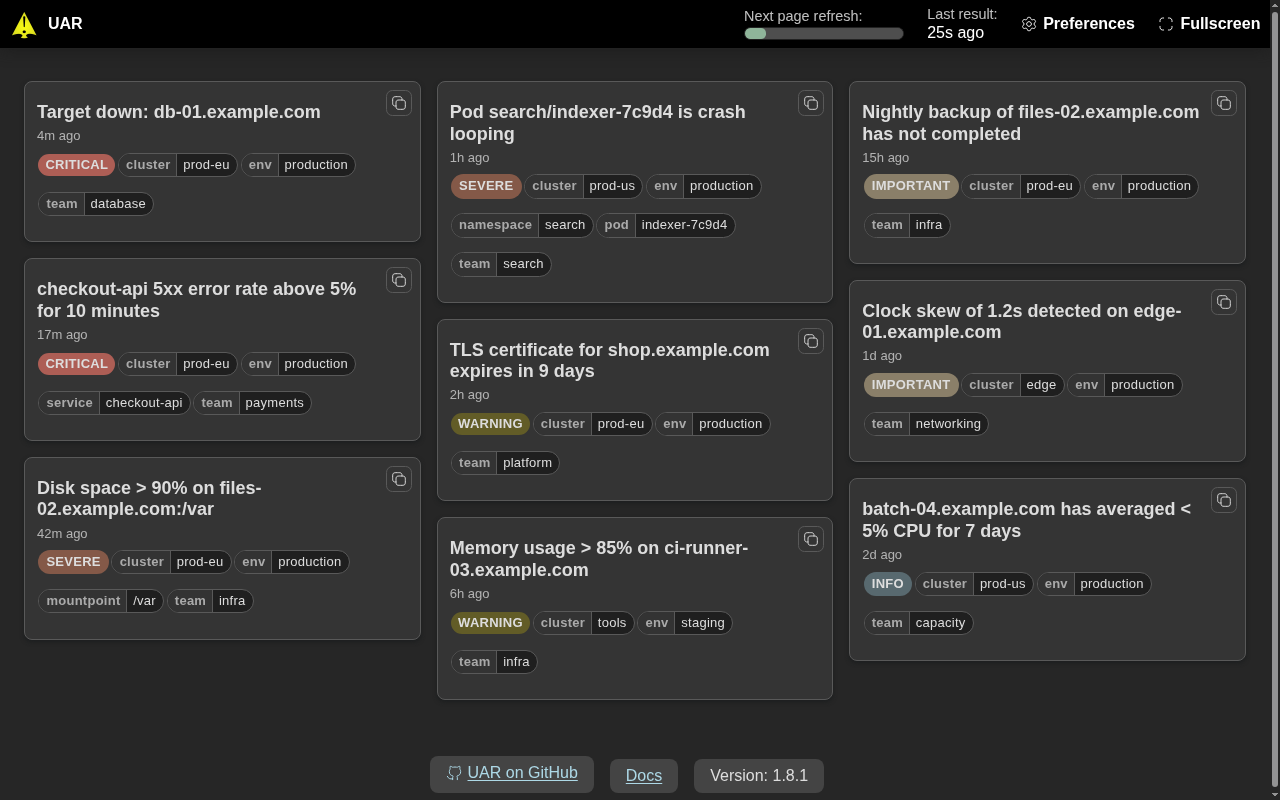
Task: Copy the clock skew alert
Action: click(1224, 302)
